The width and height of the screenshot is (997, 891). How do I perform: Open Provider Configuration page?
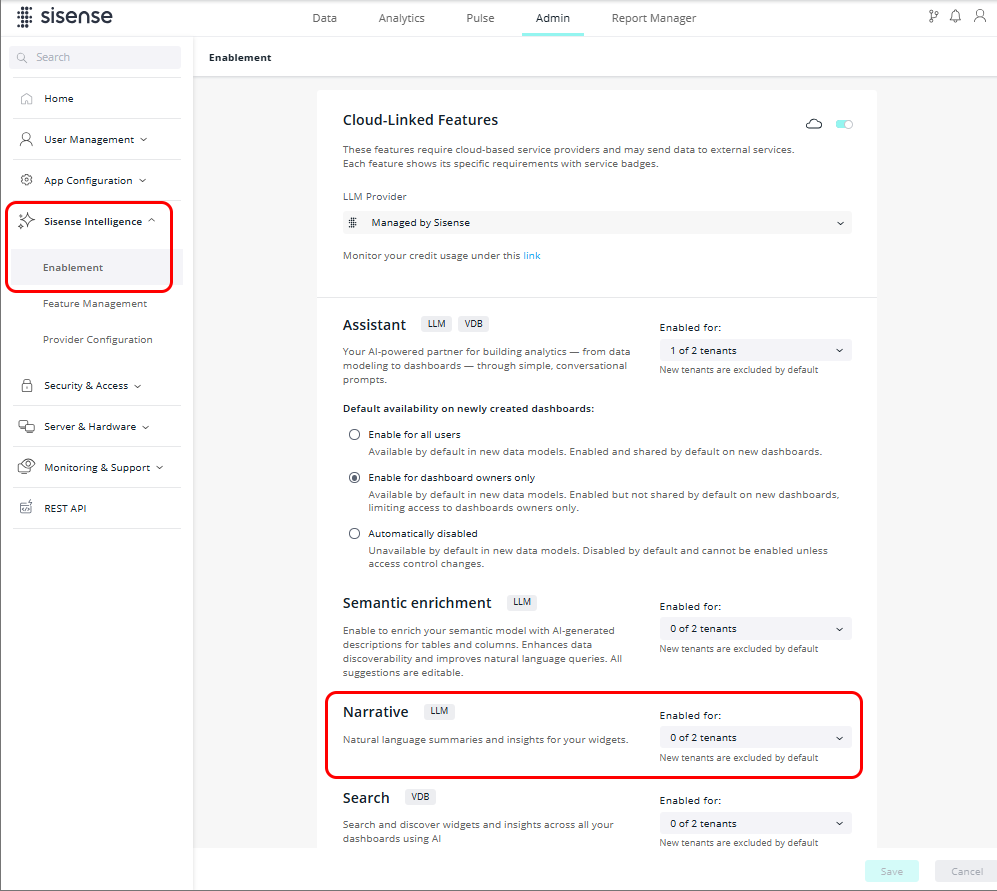(x=98, y=340)
